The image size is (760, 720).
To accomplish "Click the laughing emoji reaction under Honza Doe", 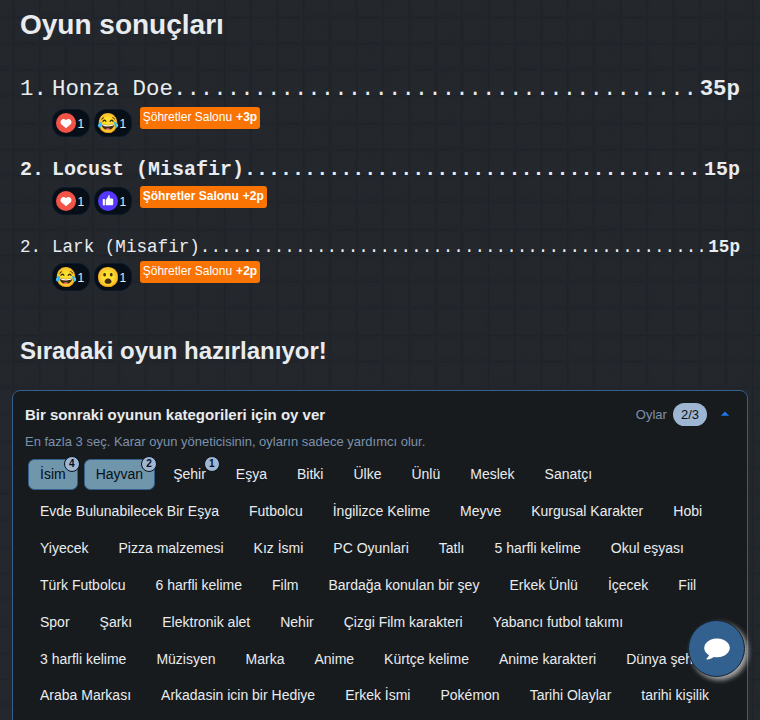I will tap(113, 123).
